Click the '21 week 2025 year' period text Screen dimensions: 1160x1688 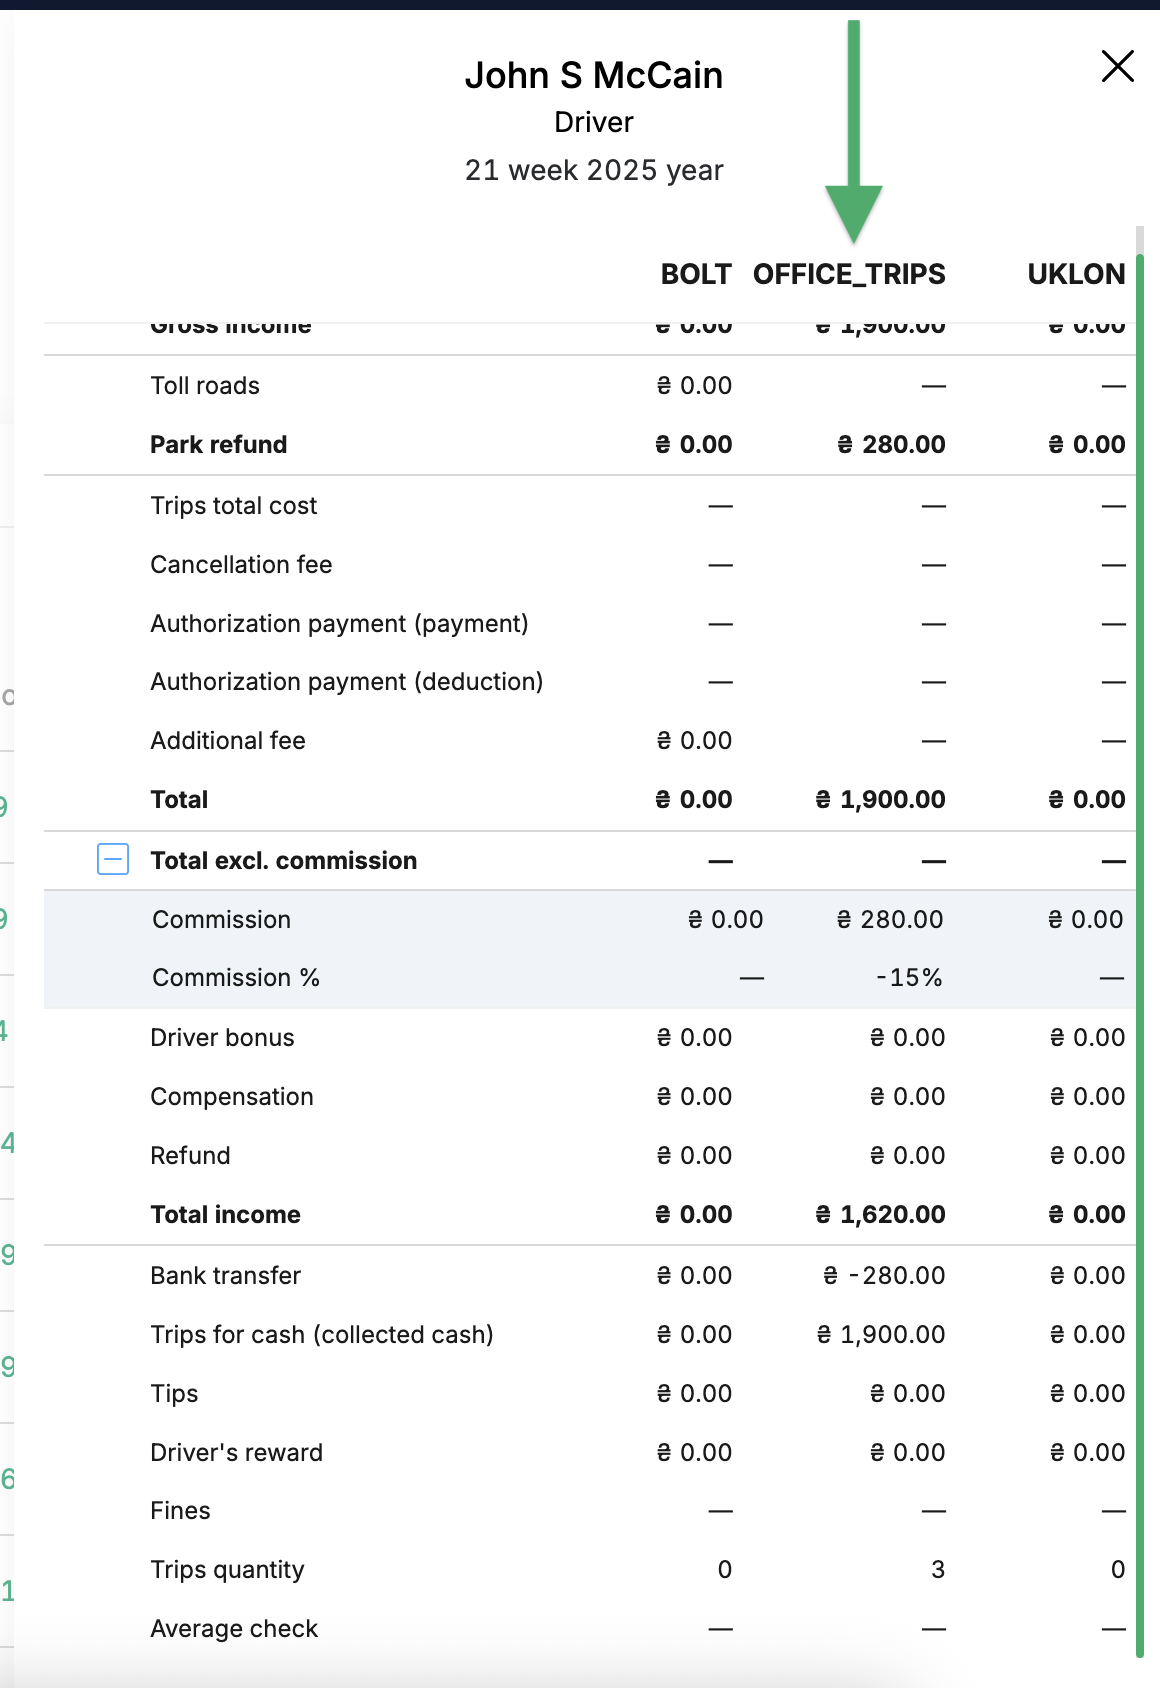[x=594, y=170]
